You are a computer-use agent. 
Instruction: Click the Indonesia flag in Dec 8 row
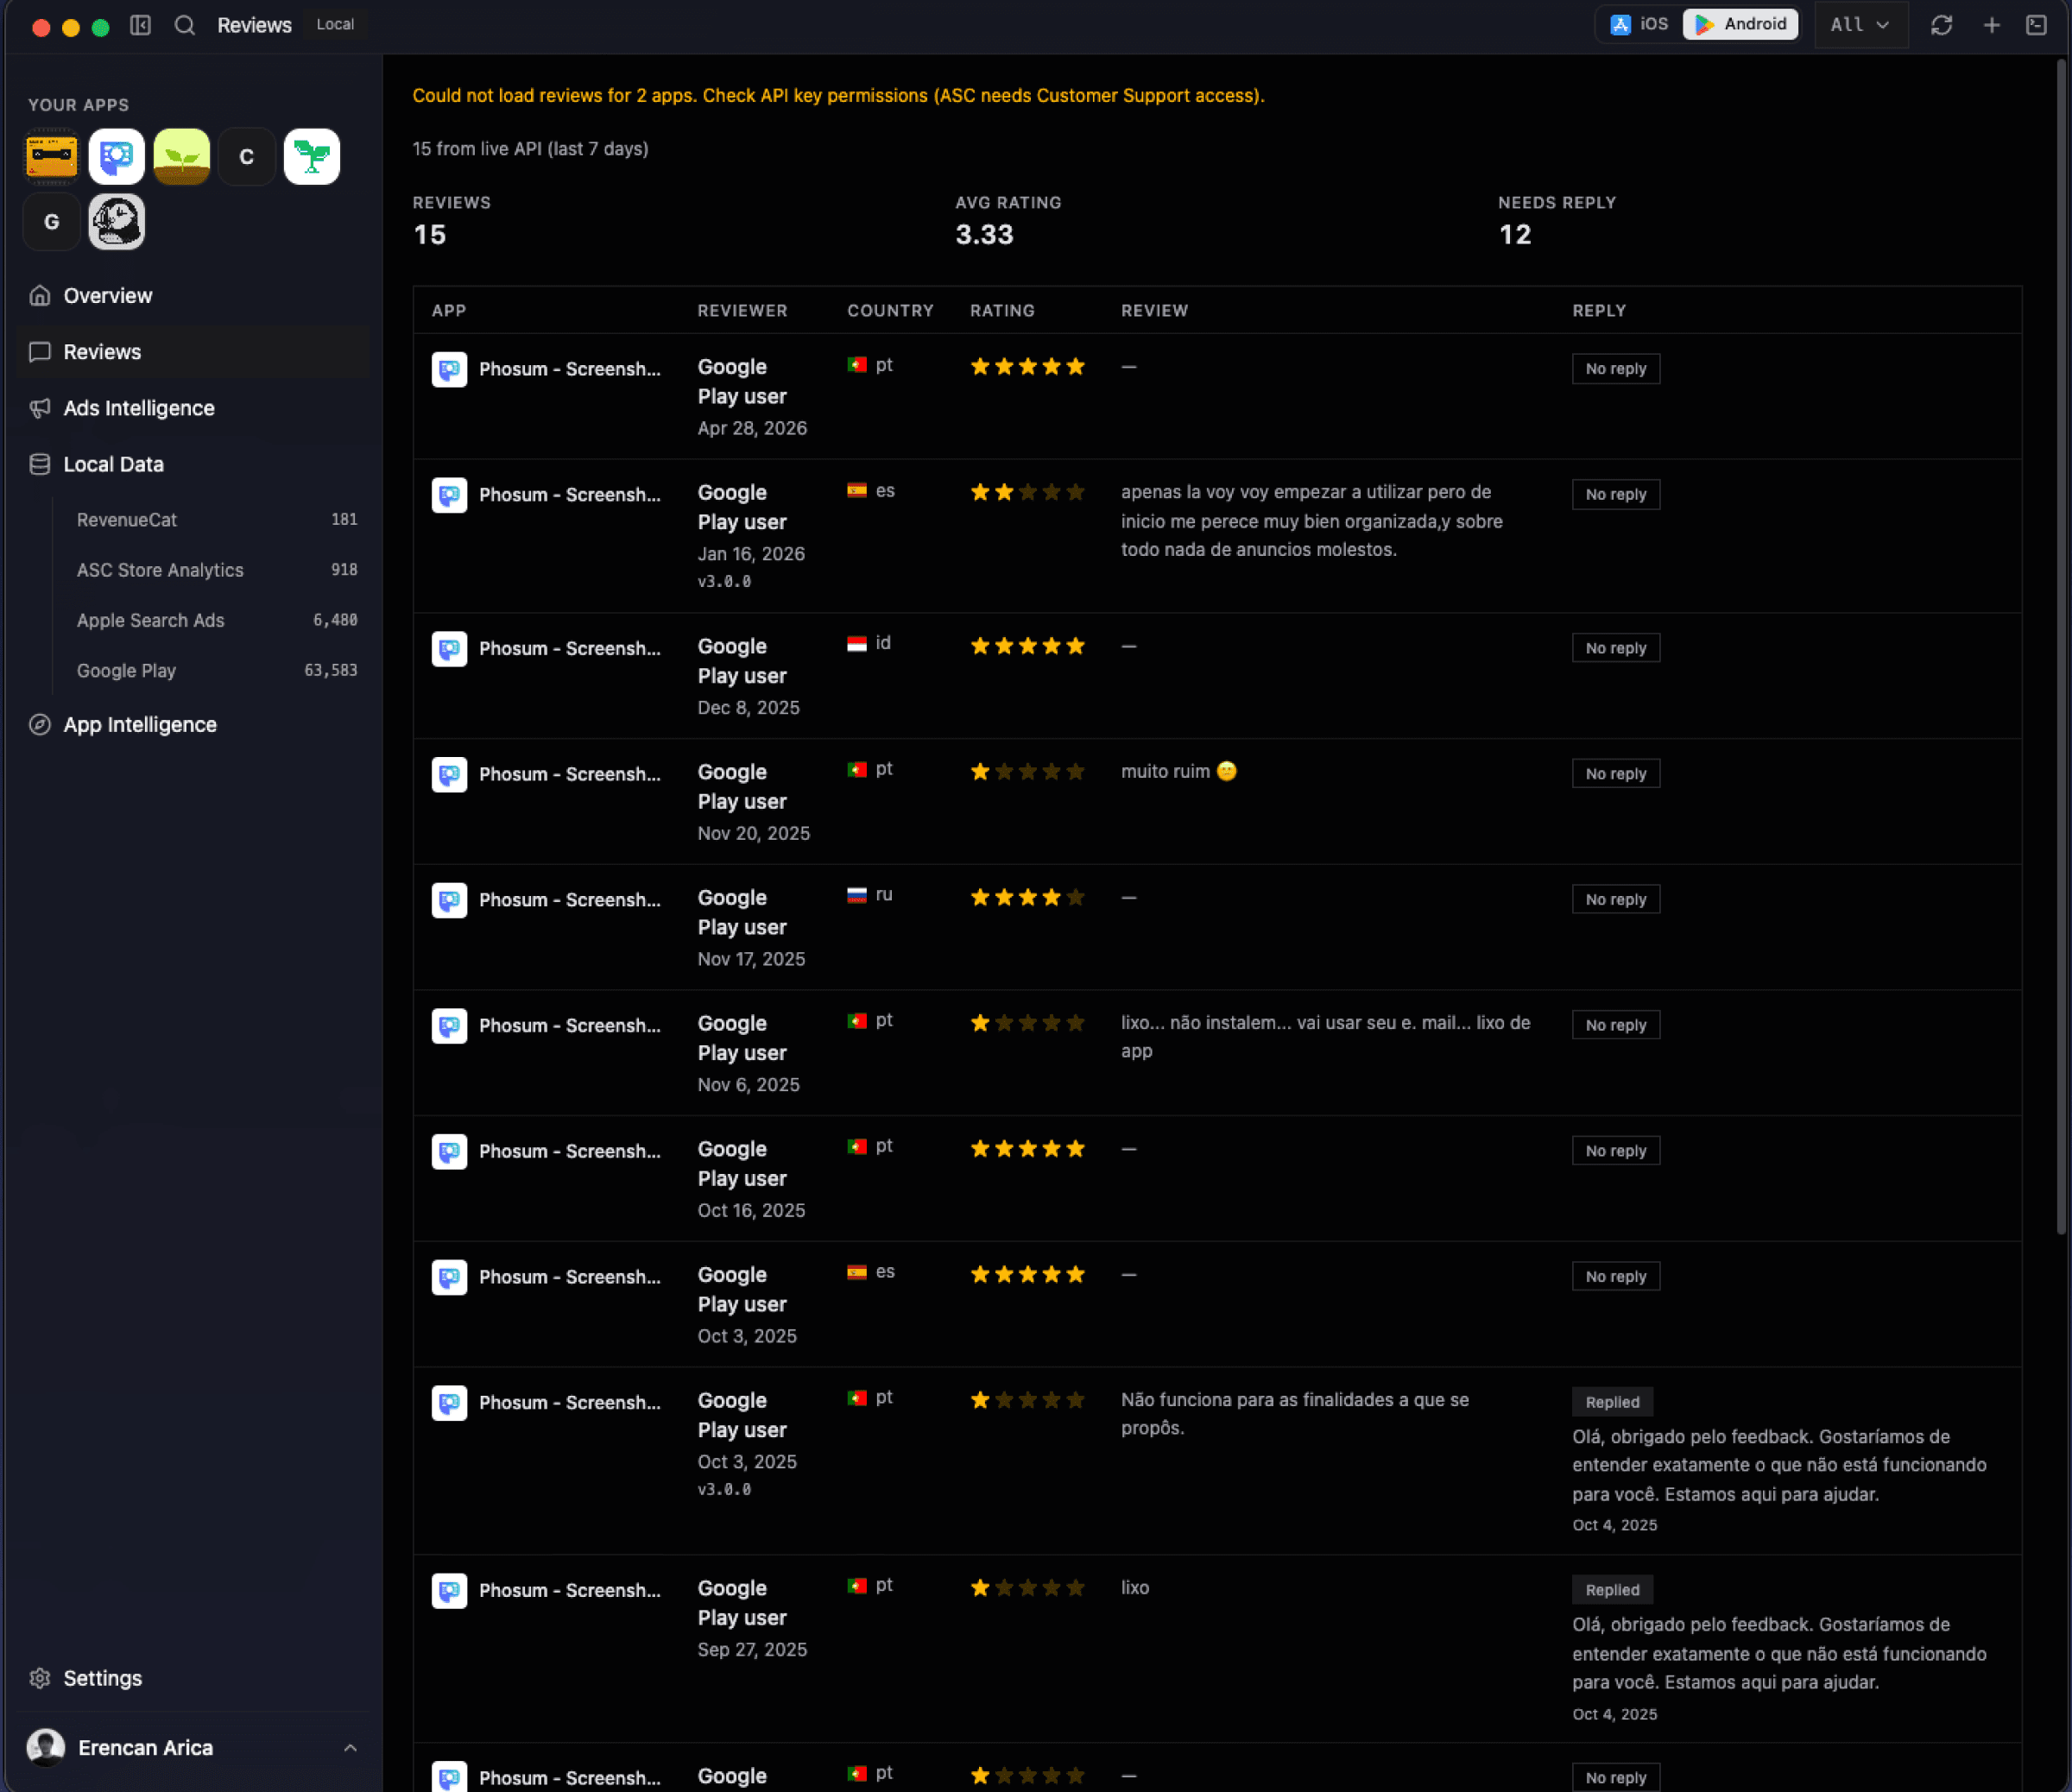pyautogui.click(x=857, y=644)
